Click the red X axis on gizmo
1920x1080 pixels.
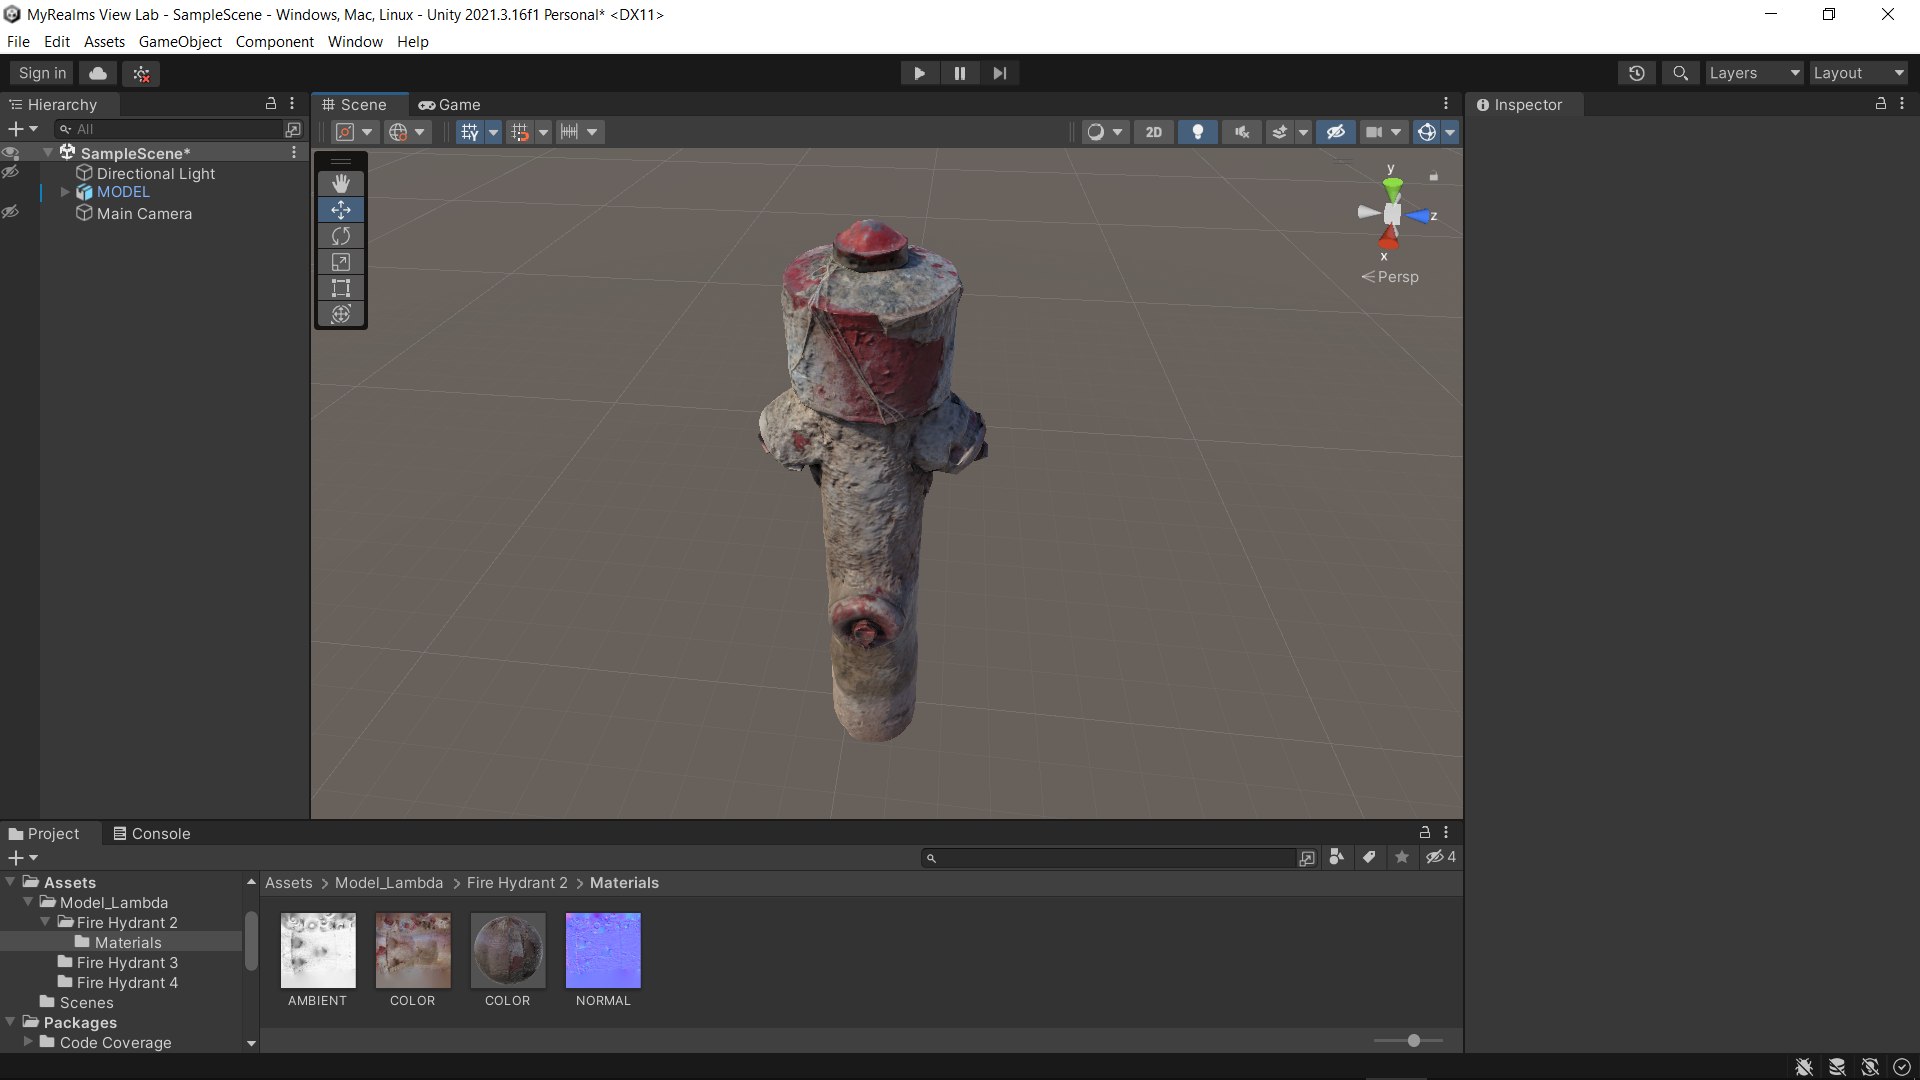tap(1388, 238)
